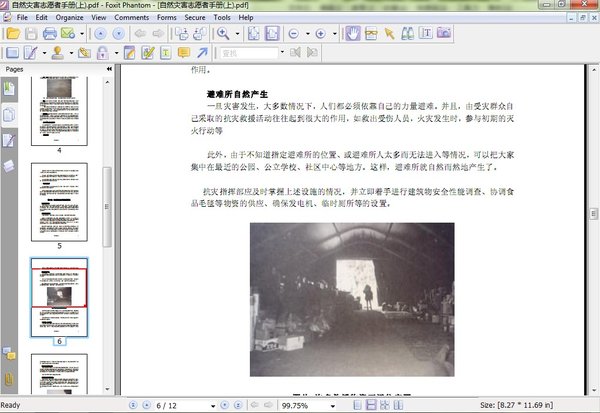The image size is (600, 413).
Task: Select the arrow Select Annotation tool
Action: pos(389,34)
